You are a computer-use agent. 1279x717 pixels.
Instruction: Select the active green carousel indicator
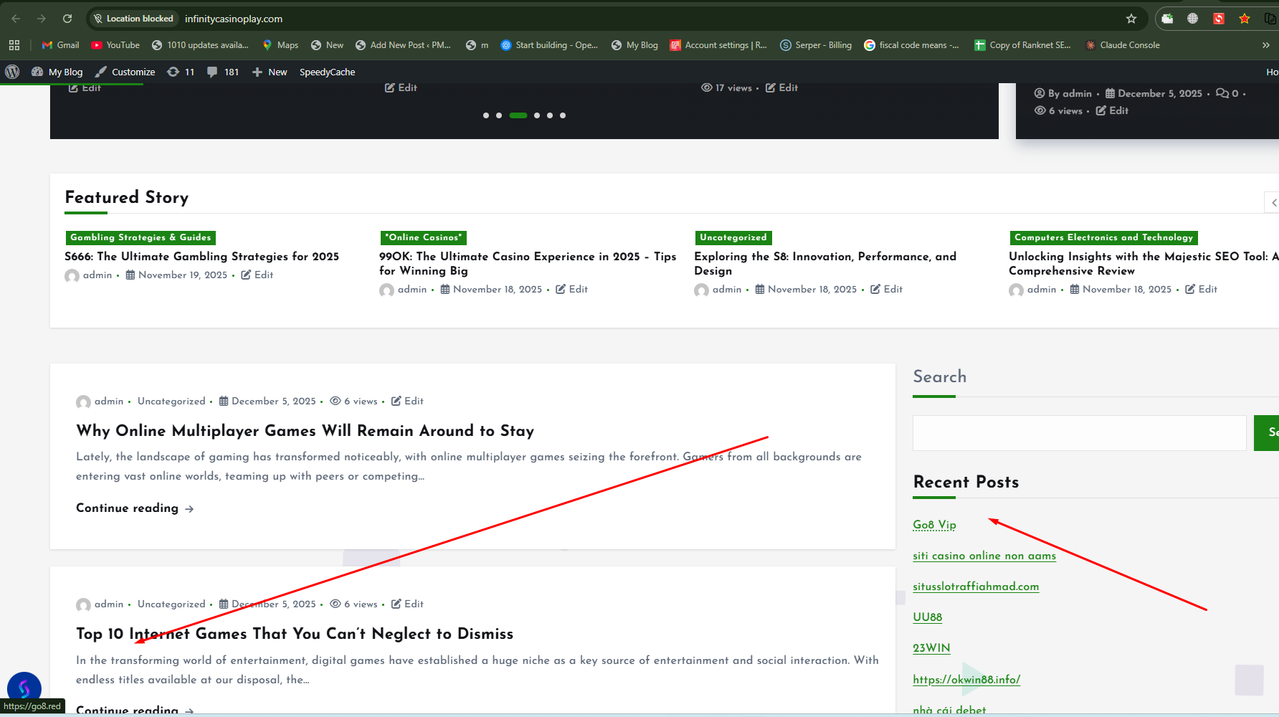(518, 115)
